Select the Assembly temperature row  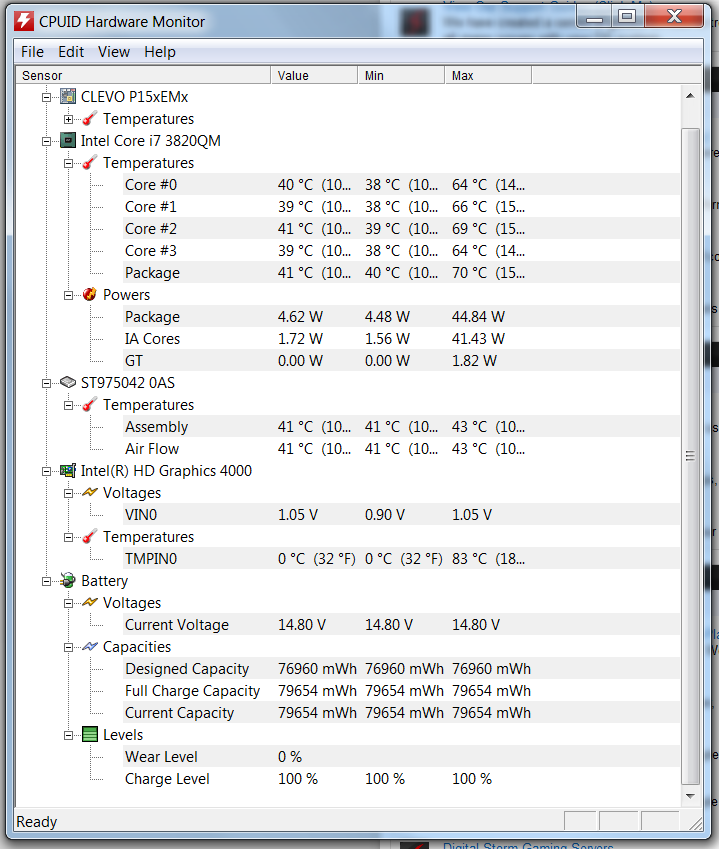click(x=402, y=427)
